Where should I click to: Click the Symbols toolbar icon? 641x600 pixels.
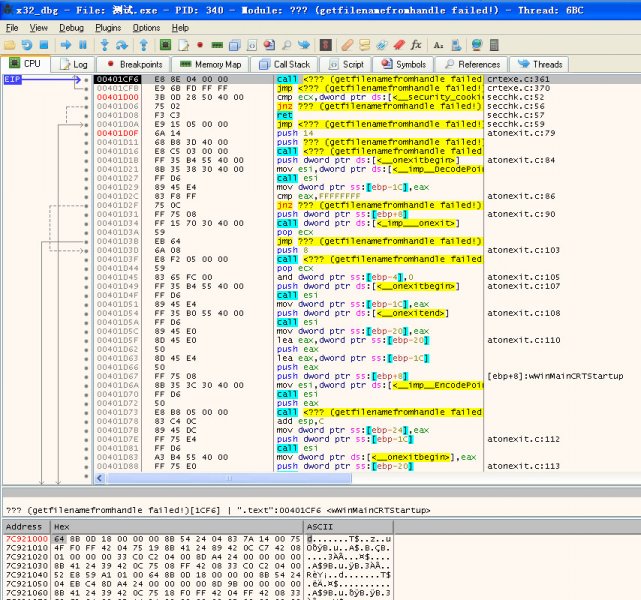(269, 45)
